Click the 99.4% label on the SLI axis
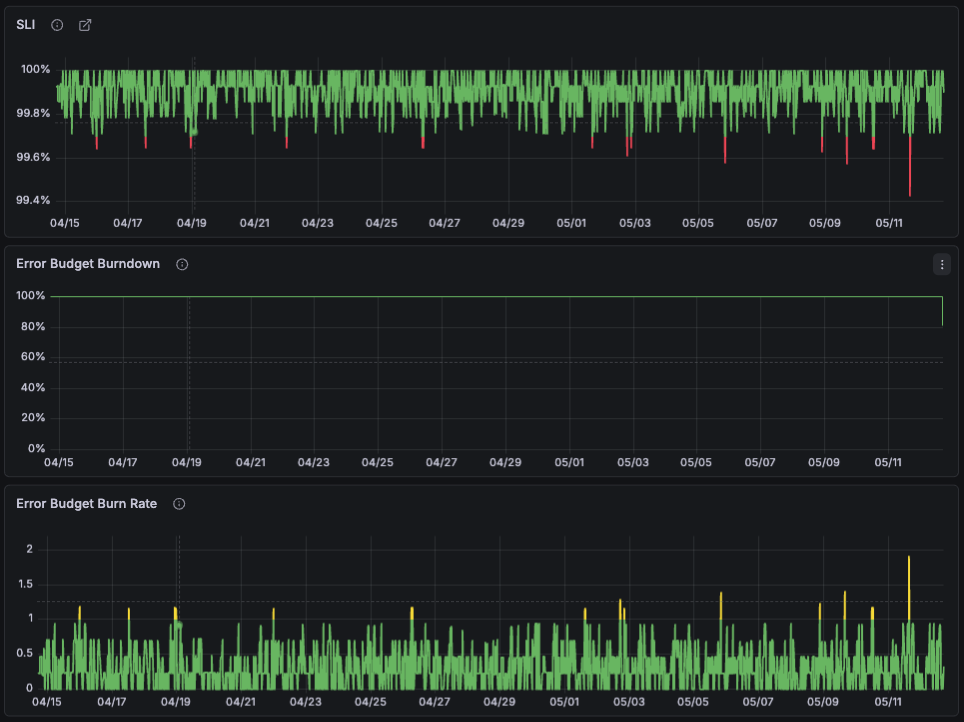 click(x=33, y=200)
